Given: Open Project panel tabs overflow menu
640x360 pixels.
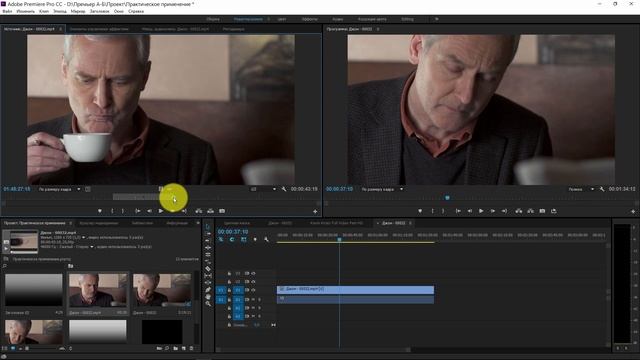Looking at the screenshot, I should click(198, 223).
